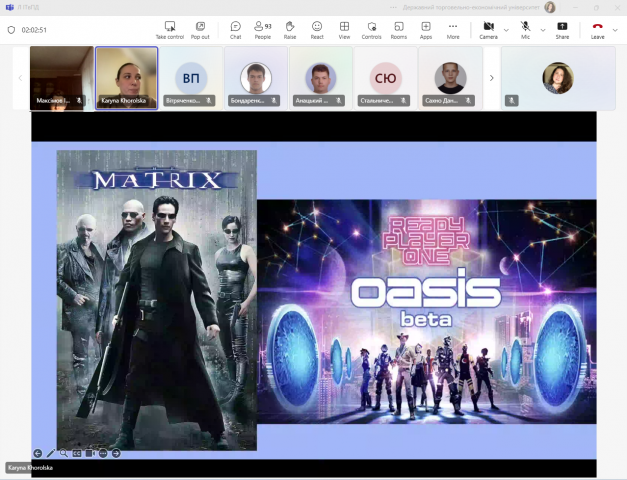The height and width of the screenshot is (480, 627).
Task: Raise your hand in the meeting
Action: click(x=290, y=29)
